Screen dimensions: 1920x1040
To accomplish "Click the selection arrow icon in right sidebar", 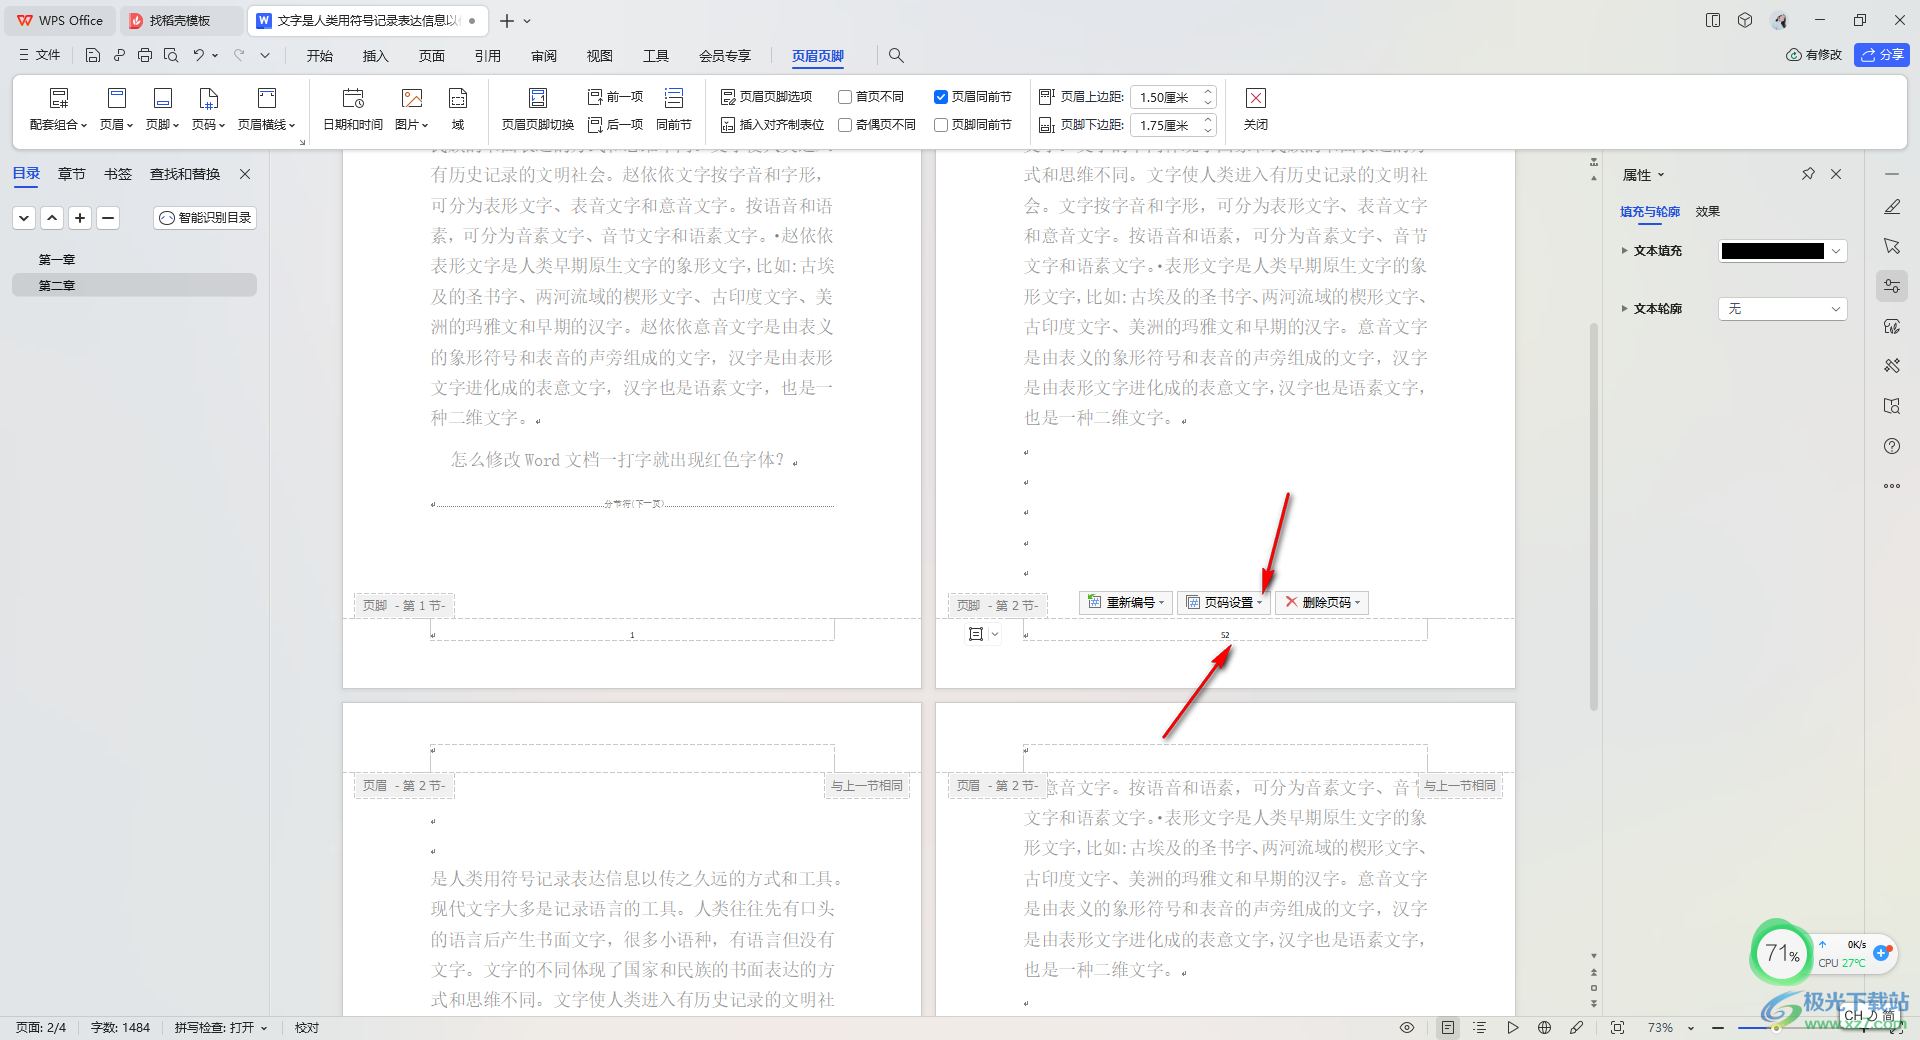I will 1892,246.
